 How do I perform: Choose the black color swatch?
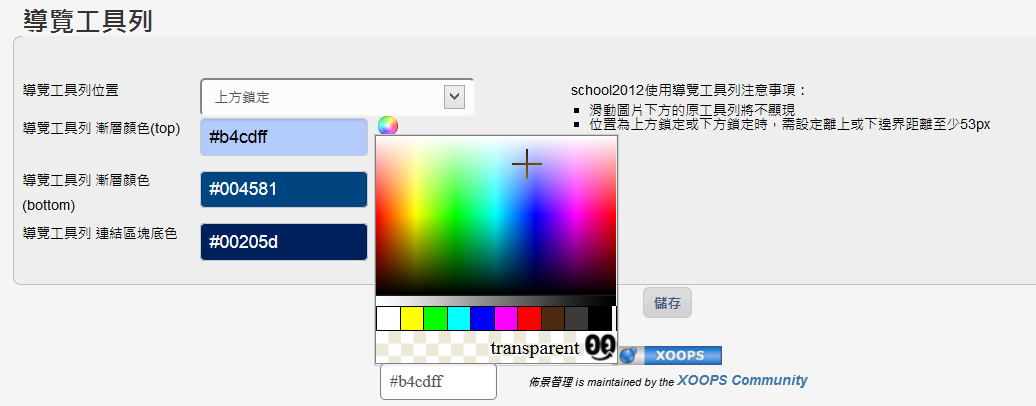click(x=600, y=318)
